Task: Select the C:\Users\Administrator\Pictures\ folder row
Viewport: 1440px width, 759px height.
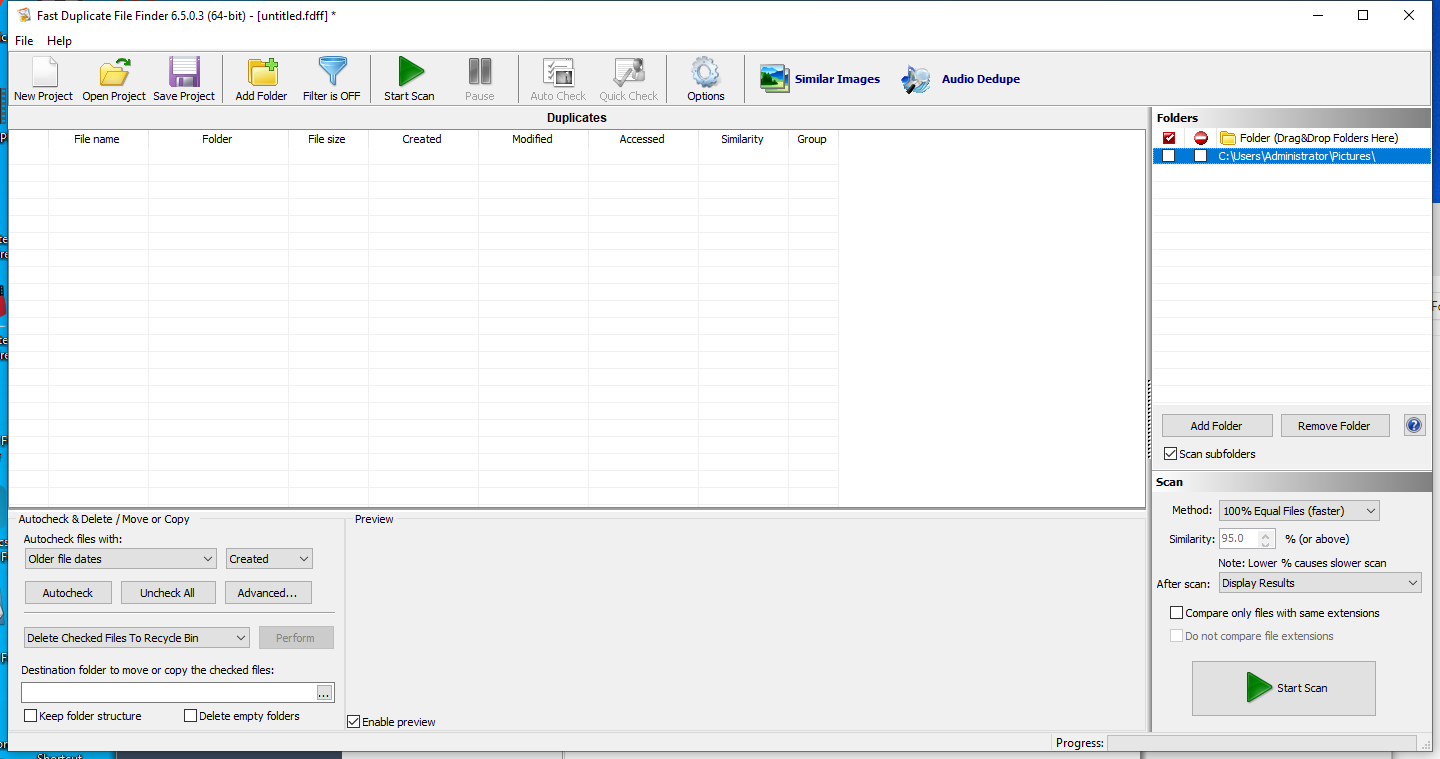Action: (x=1292, y=156)
